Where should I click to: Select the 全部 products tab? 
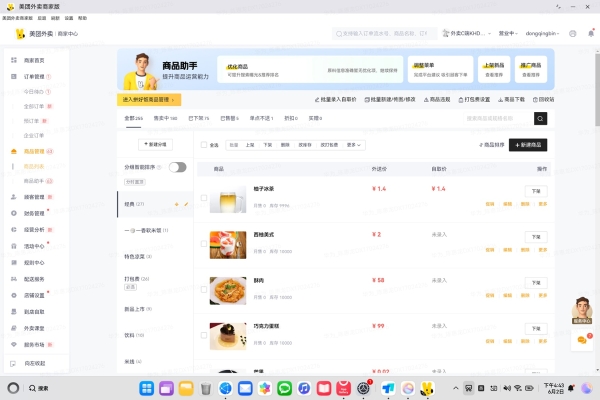tap(134, 118)
